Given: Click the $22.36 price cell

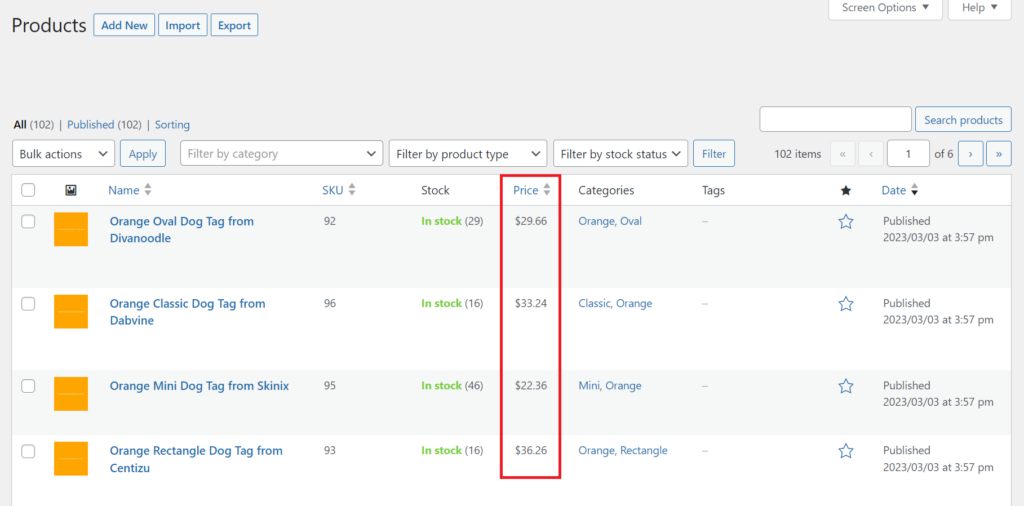Looking at the screenshot, I should pyautogui.click(x=531, y=386).
